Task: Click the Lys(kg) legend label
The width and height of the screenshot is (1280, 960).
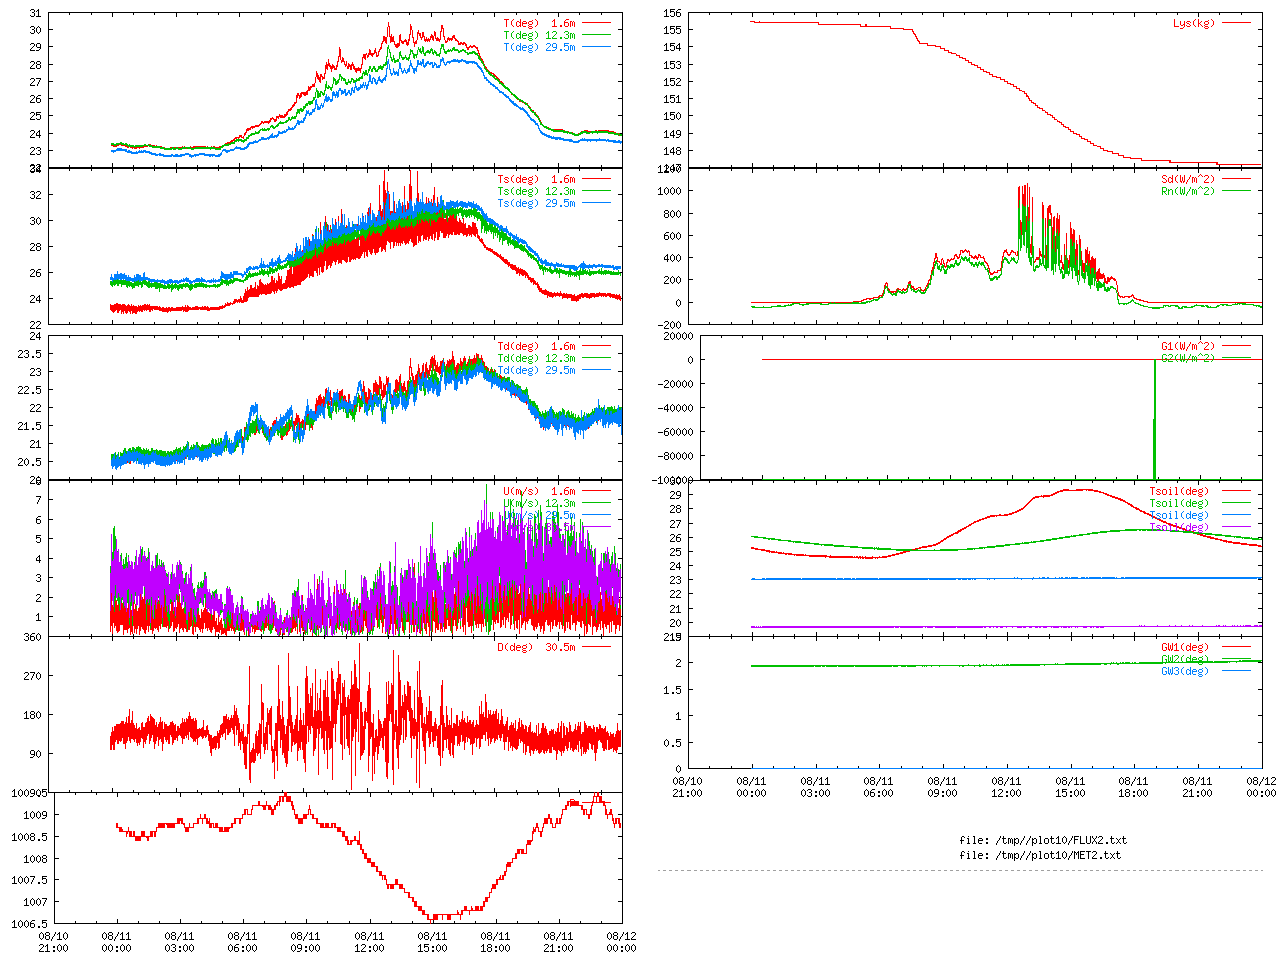Action: [x=1194, y=23]
